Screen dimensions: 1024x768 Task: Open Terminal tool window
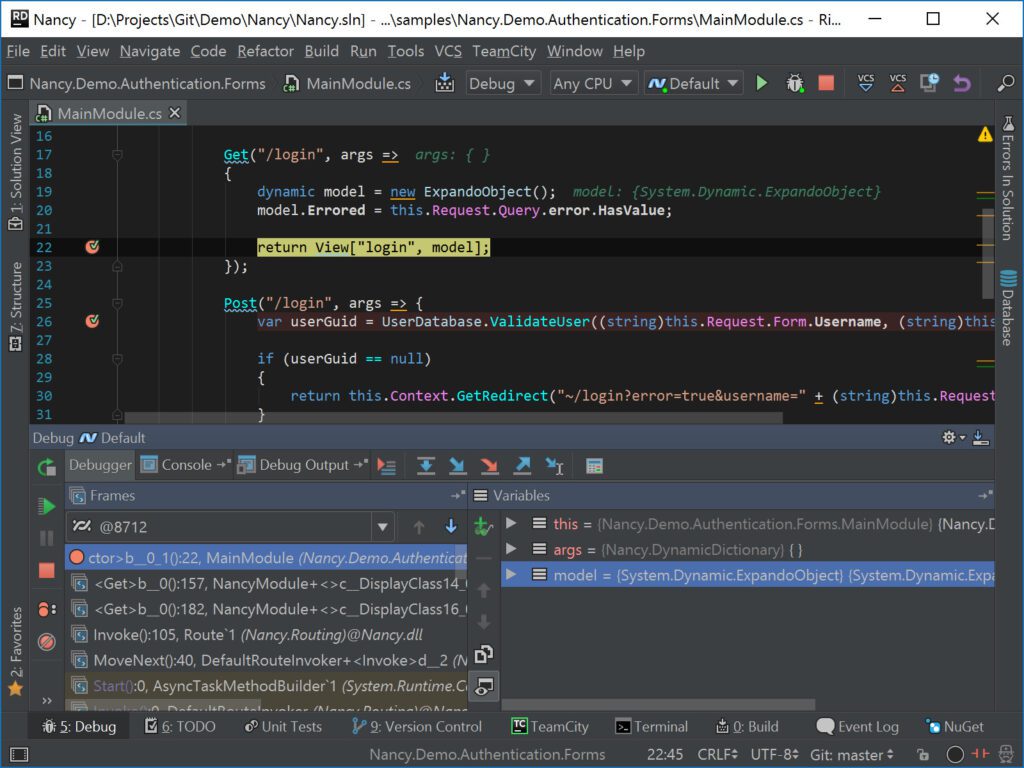pyautogui.click(x=652, y=726)
